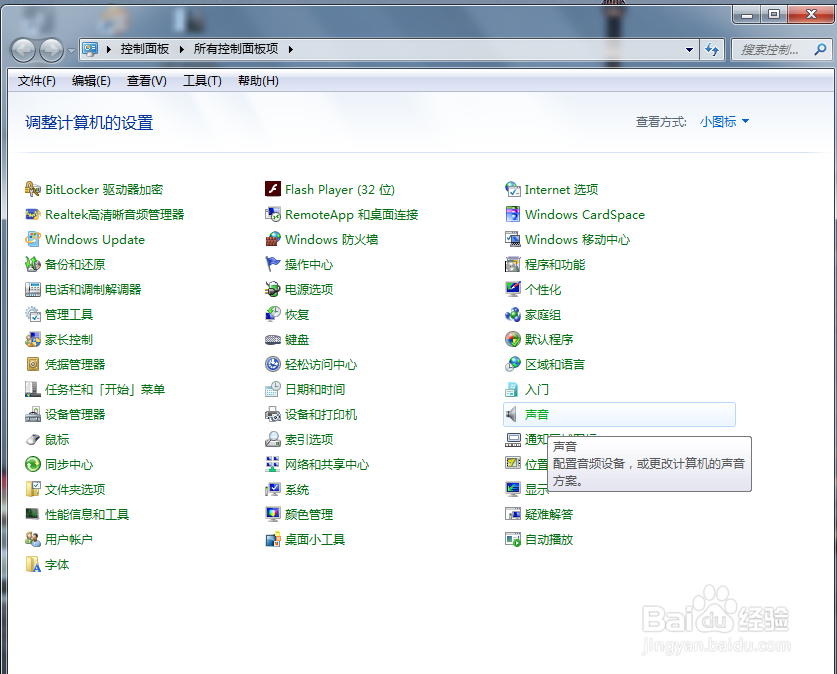Open the 电源选项 icon
The width and height of the screenshot is (837, 674).
273,290
